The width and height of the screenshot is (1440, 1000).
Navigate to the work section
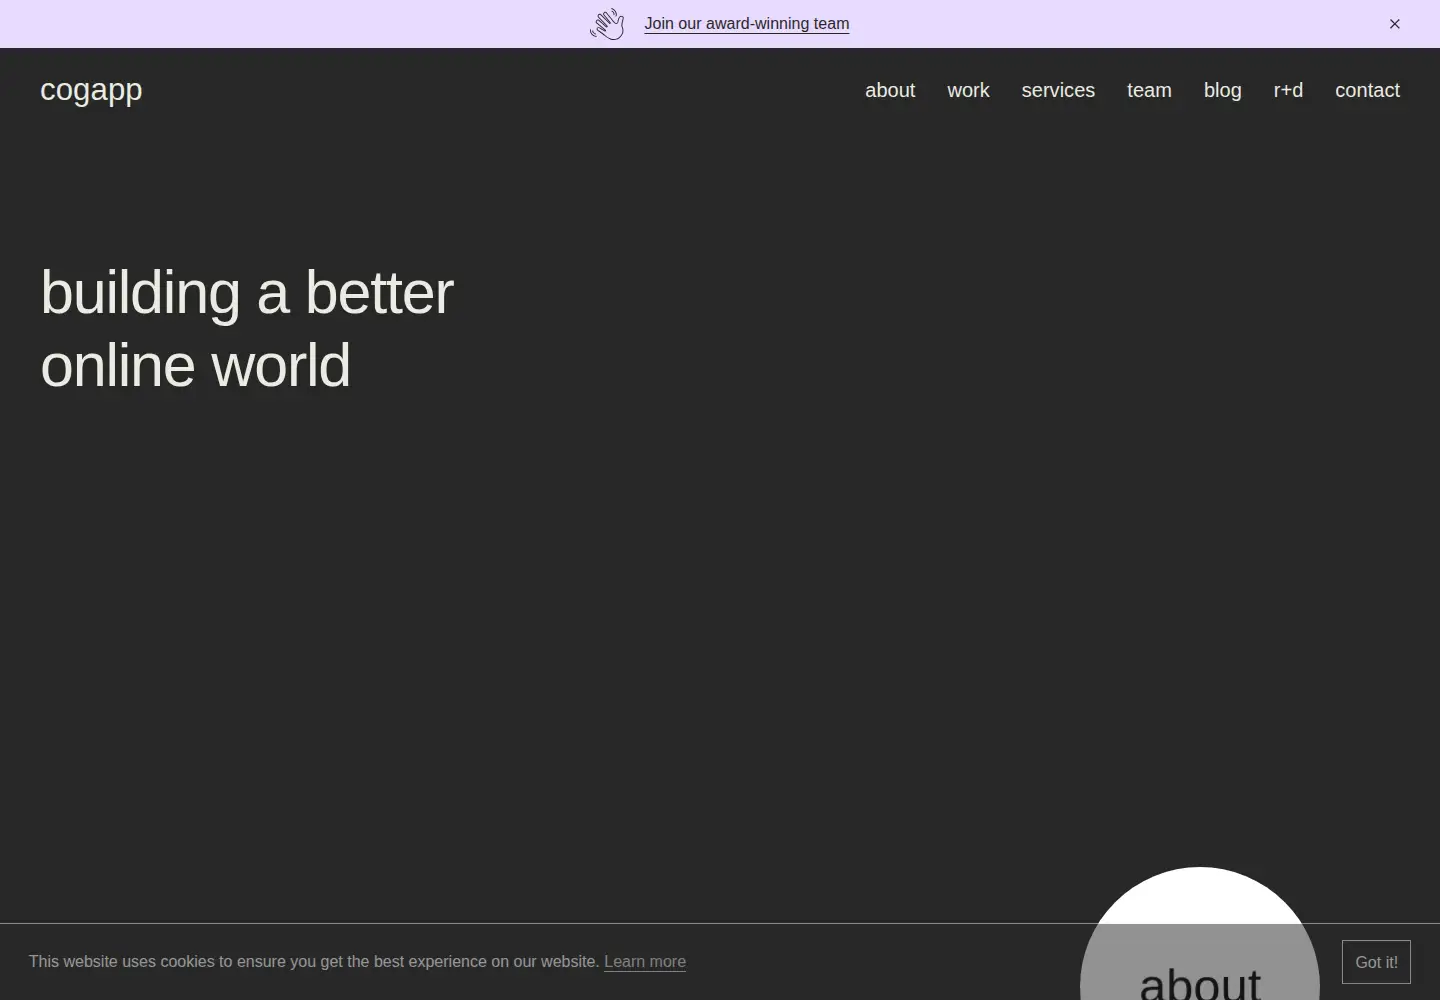click(x=968, y=90)
